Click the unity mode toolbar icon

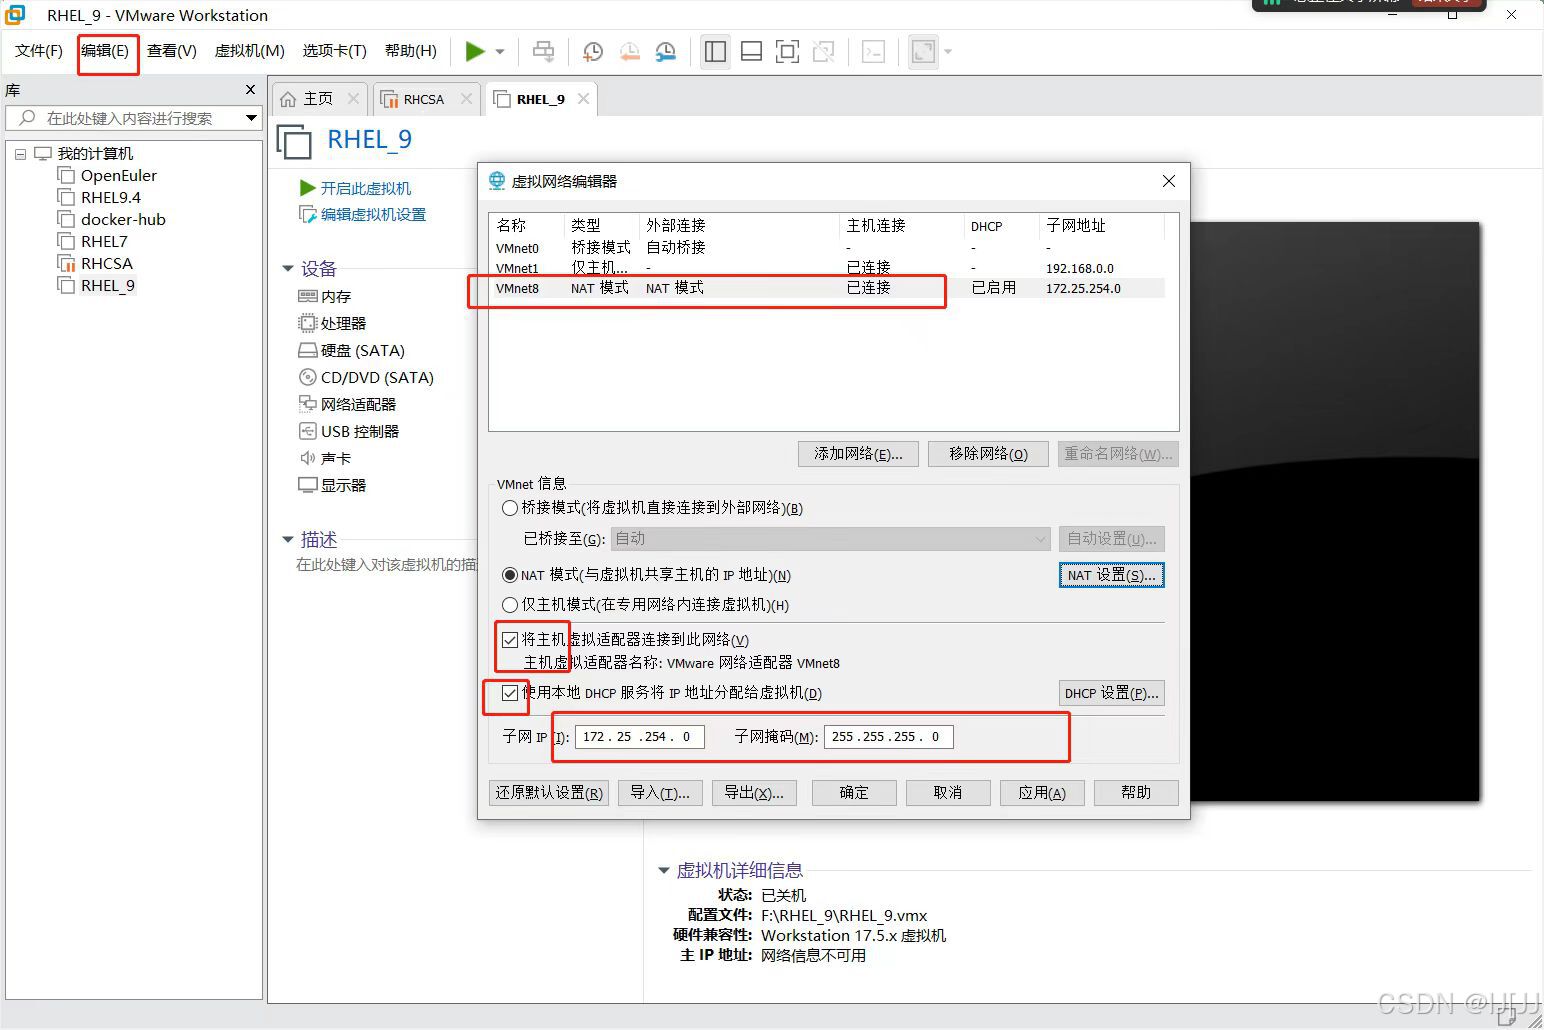click(824, 51)
